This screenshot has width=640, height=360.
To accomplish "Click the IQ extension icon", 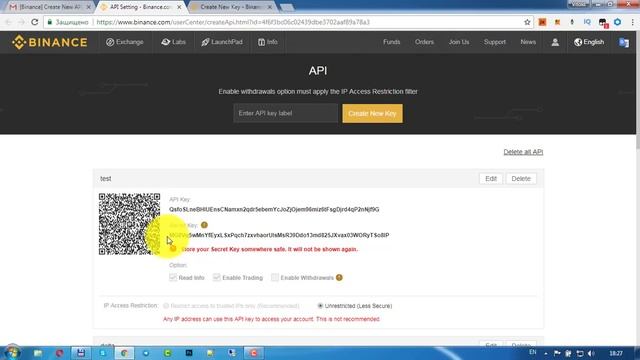I will click(587, 22).
